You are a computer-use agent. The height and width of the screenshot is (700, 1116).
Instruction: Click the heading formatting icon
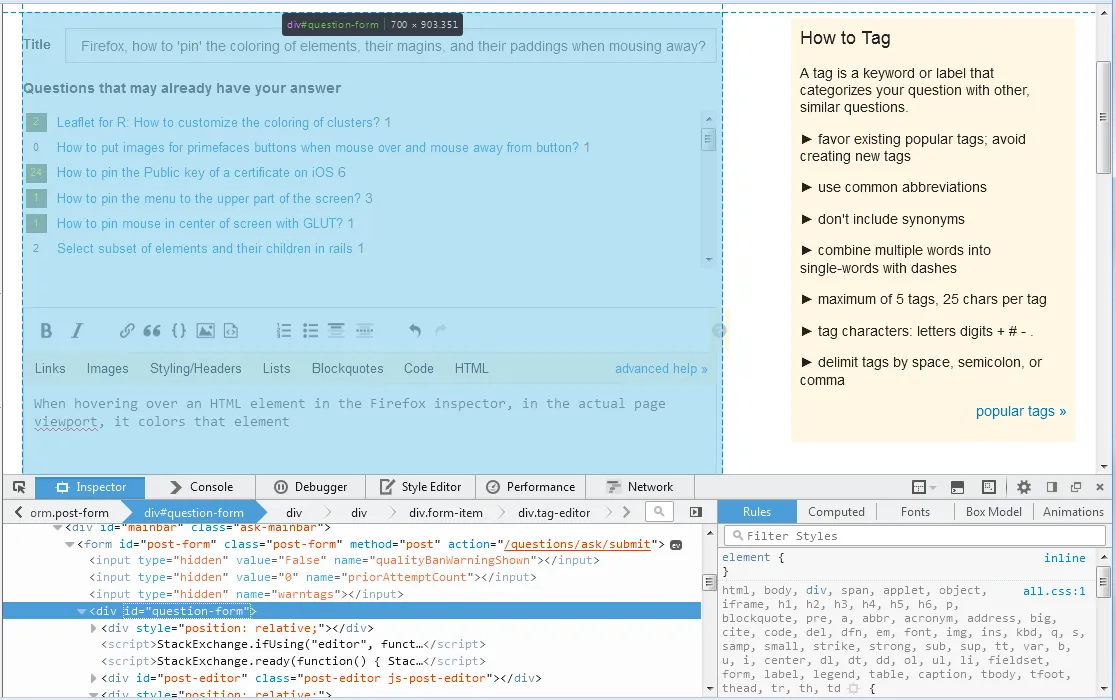[x=336, y=330]
